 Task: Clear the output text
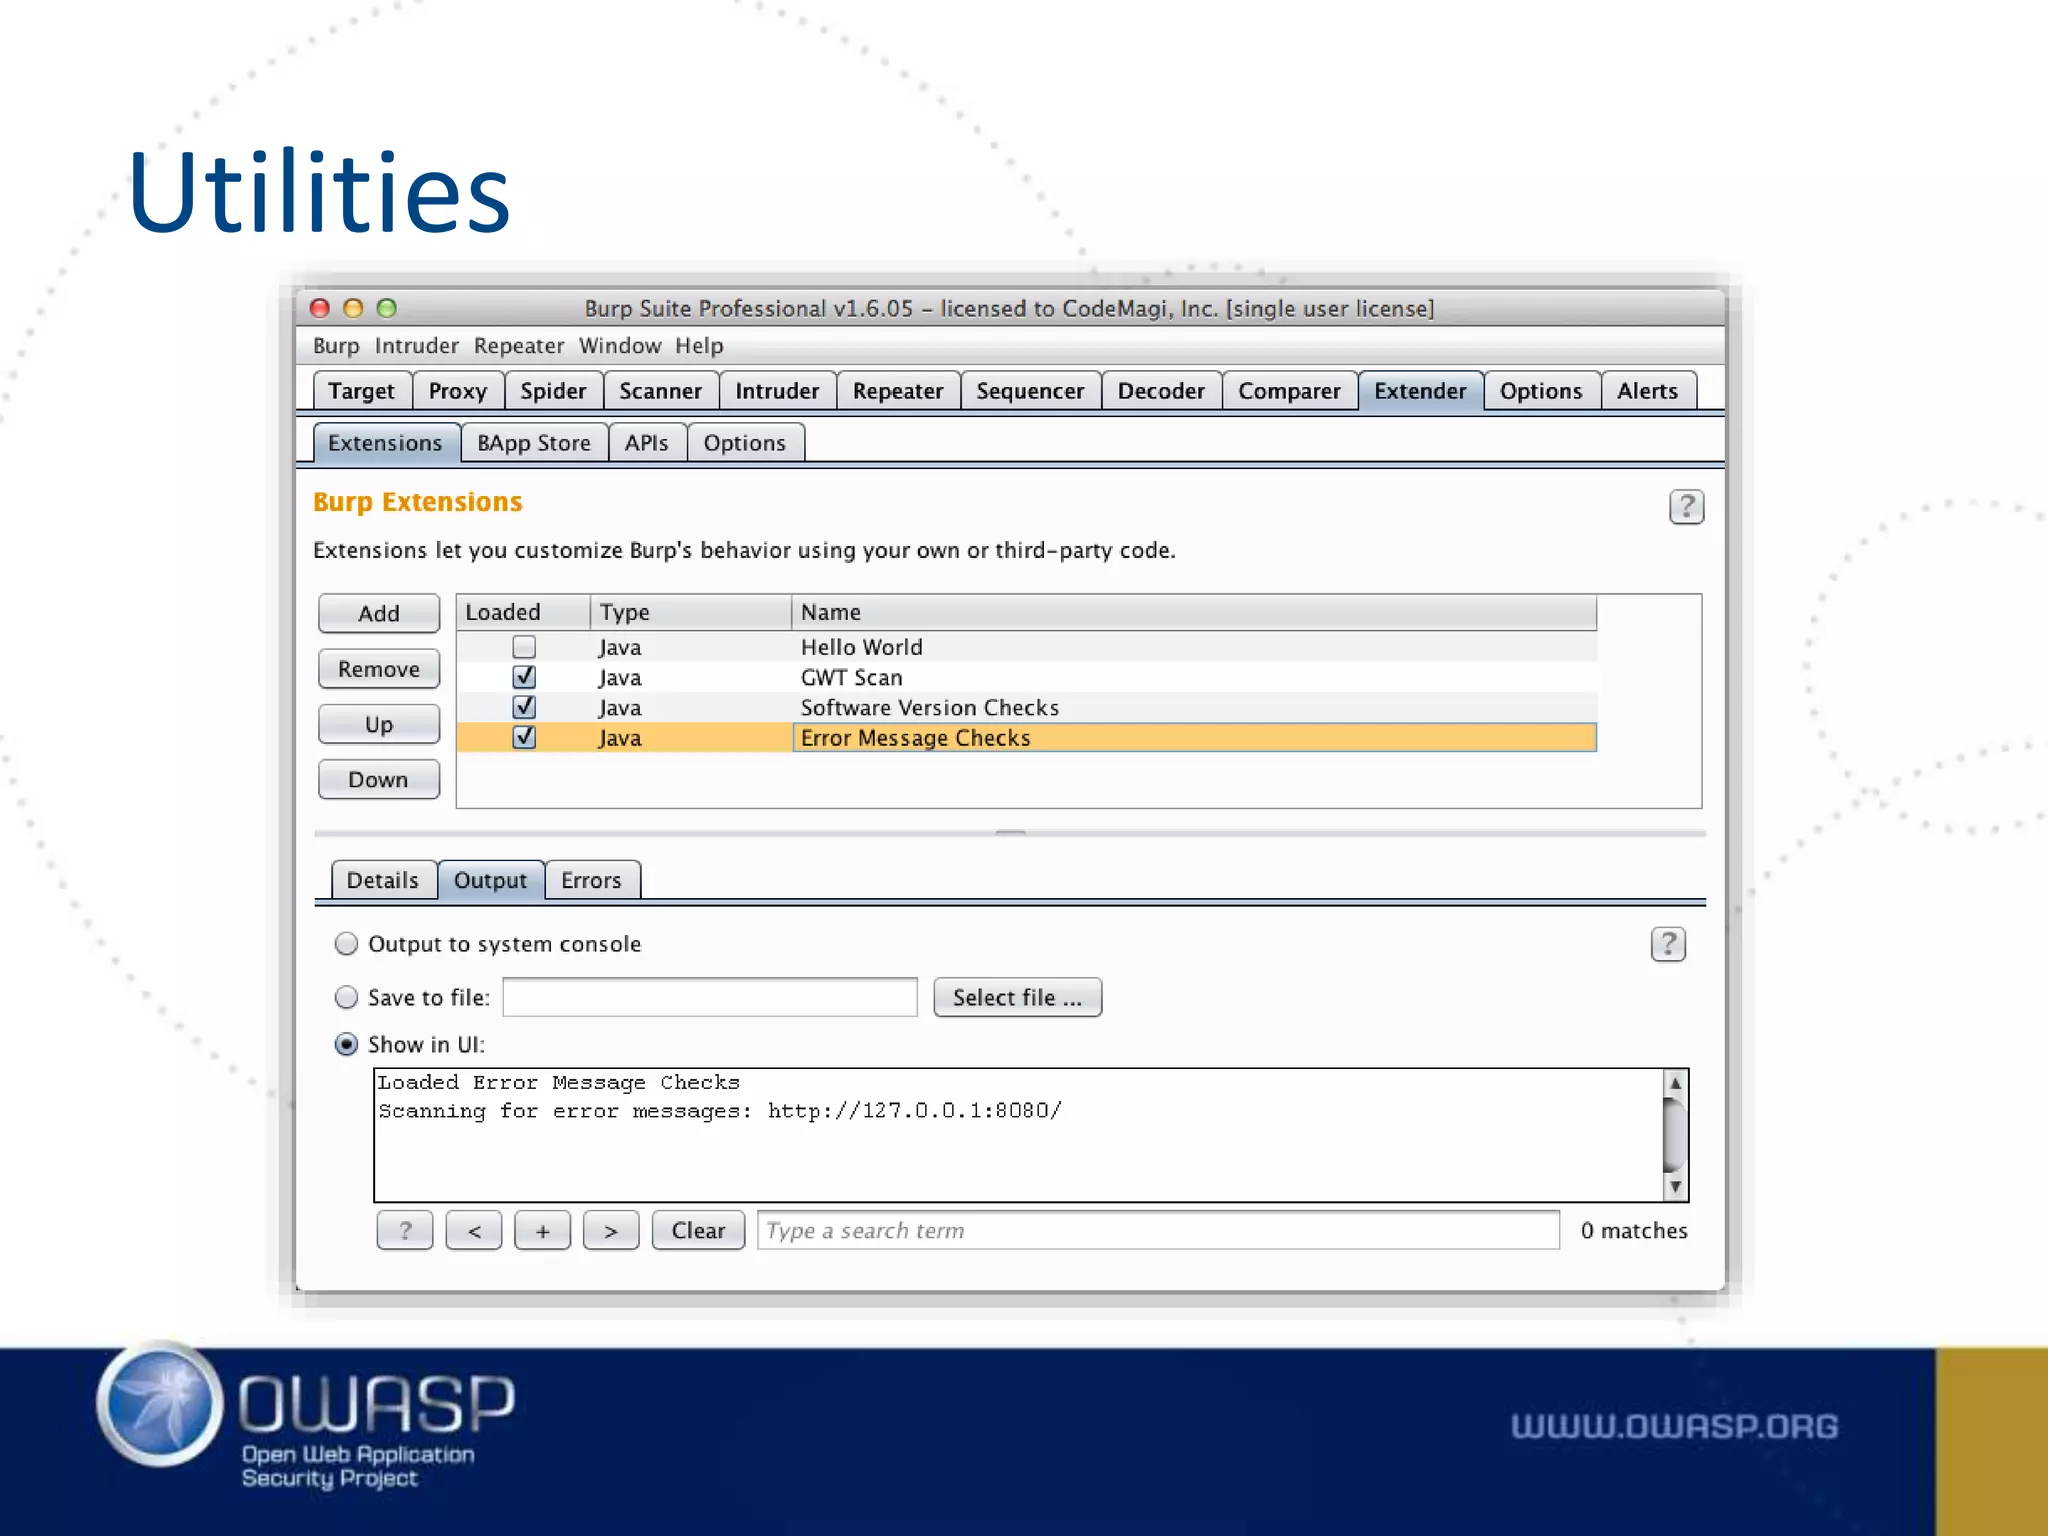(x=698, y=1230)
